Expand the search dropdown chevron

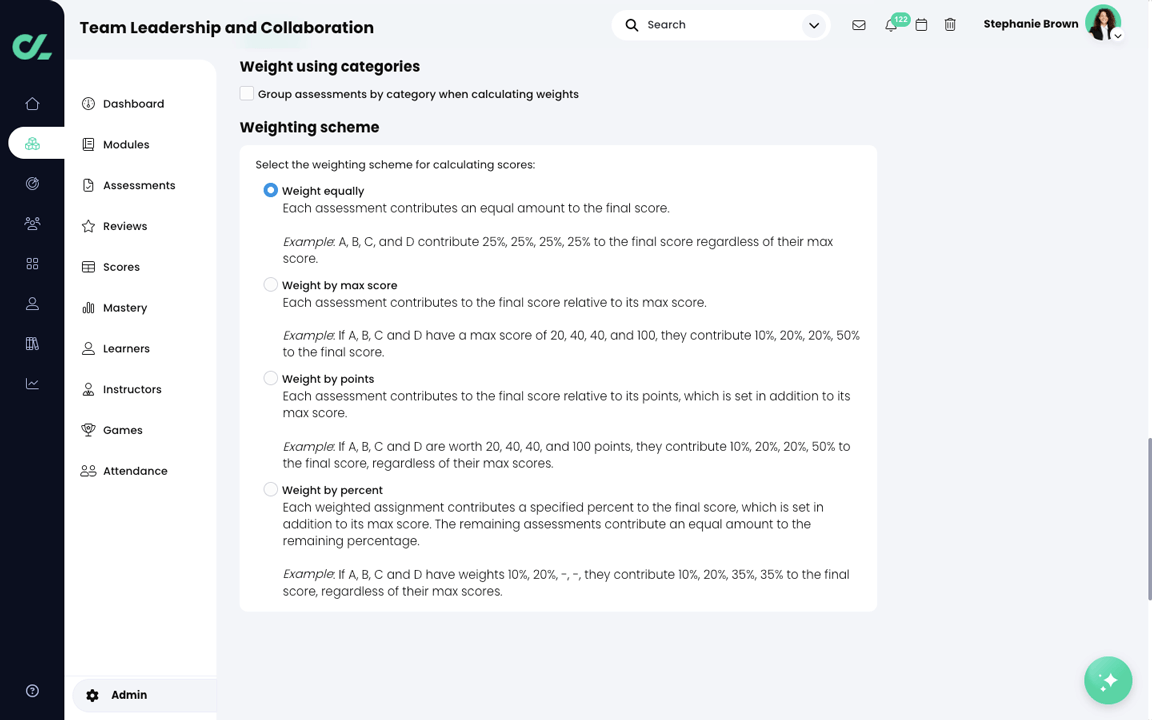coord(814,25)
